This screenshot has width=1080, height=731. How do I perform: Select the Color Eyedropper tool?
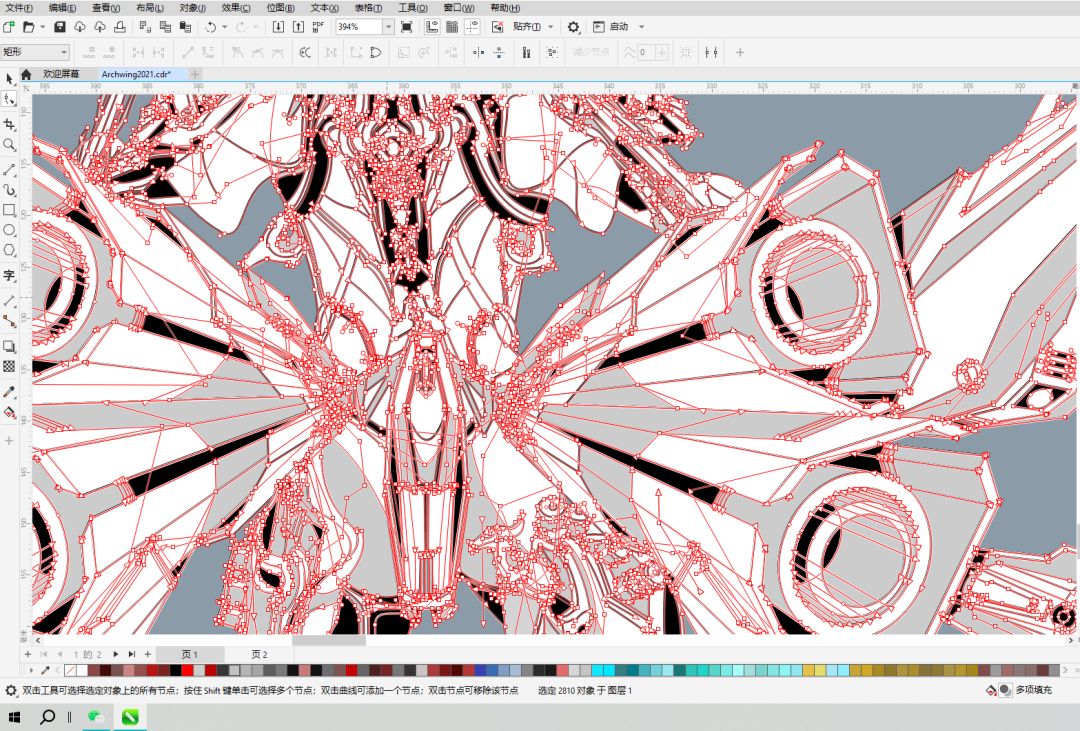click(9, 392)
